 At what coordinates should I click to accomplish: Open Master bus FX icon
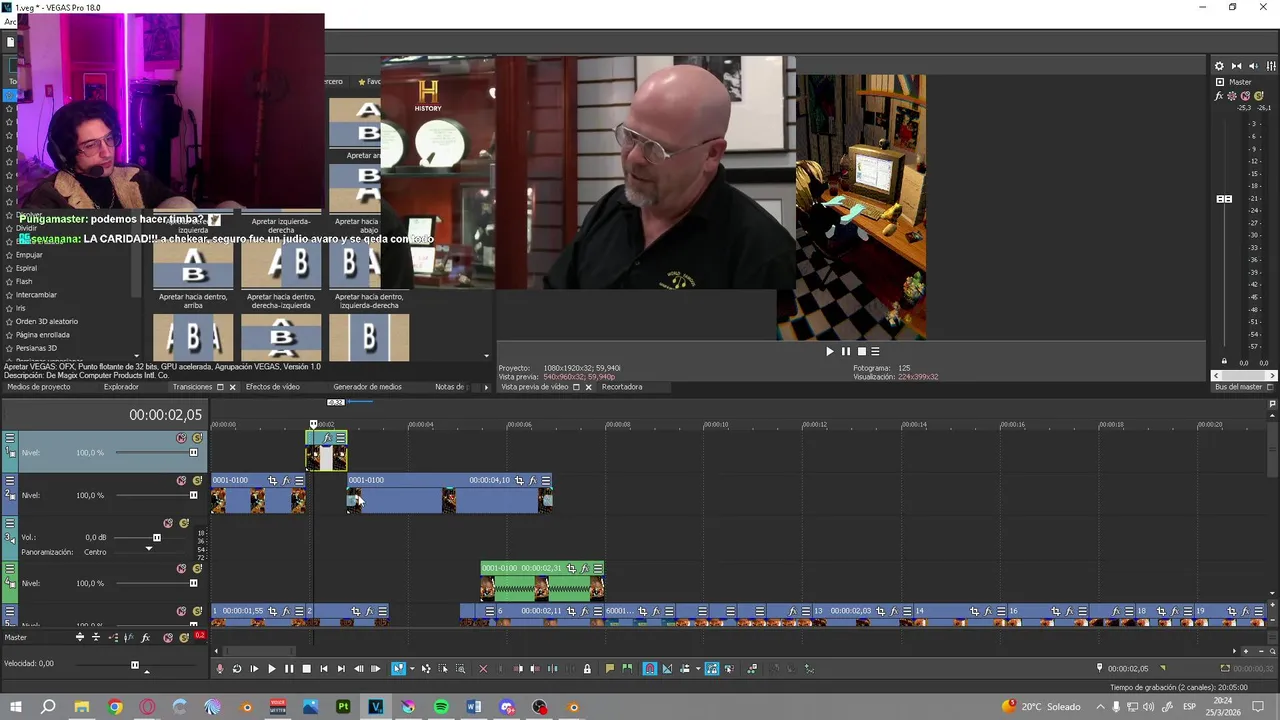1219,96
